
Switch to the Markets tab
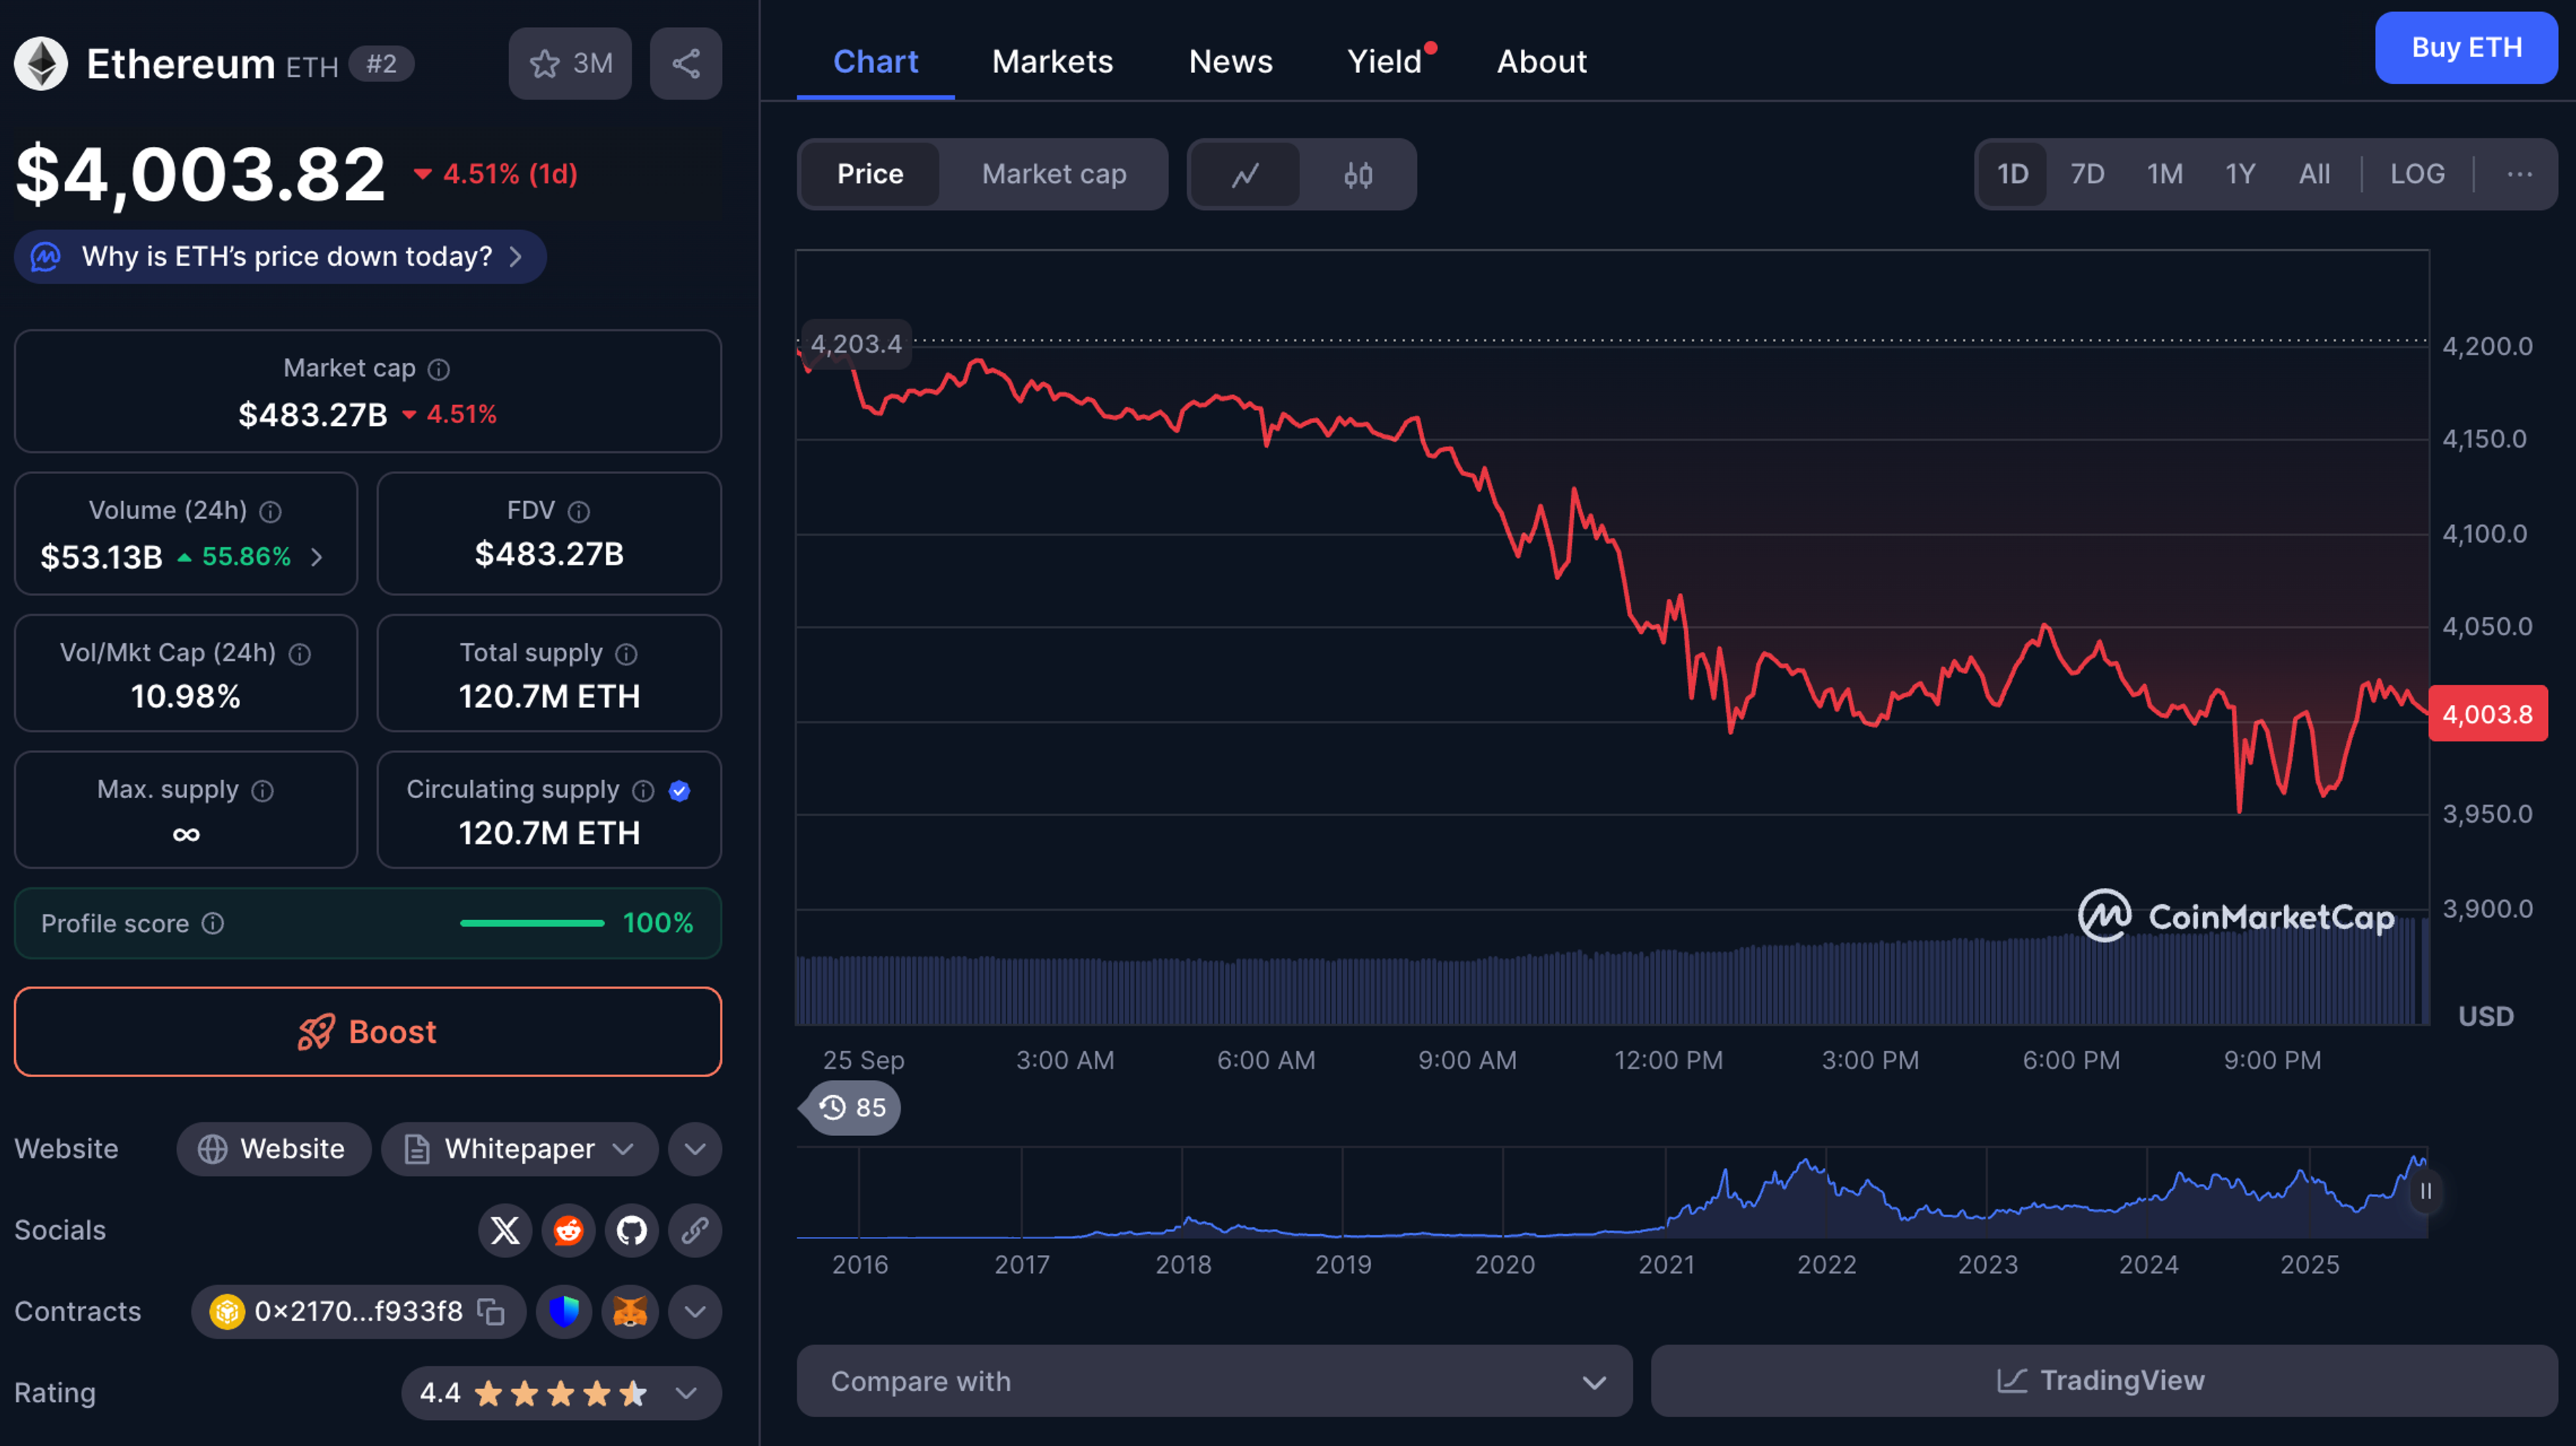click(x=1052, y=62)
